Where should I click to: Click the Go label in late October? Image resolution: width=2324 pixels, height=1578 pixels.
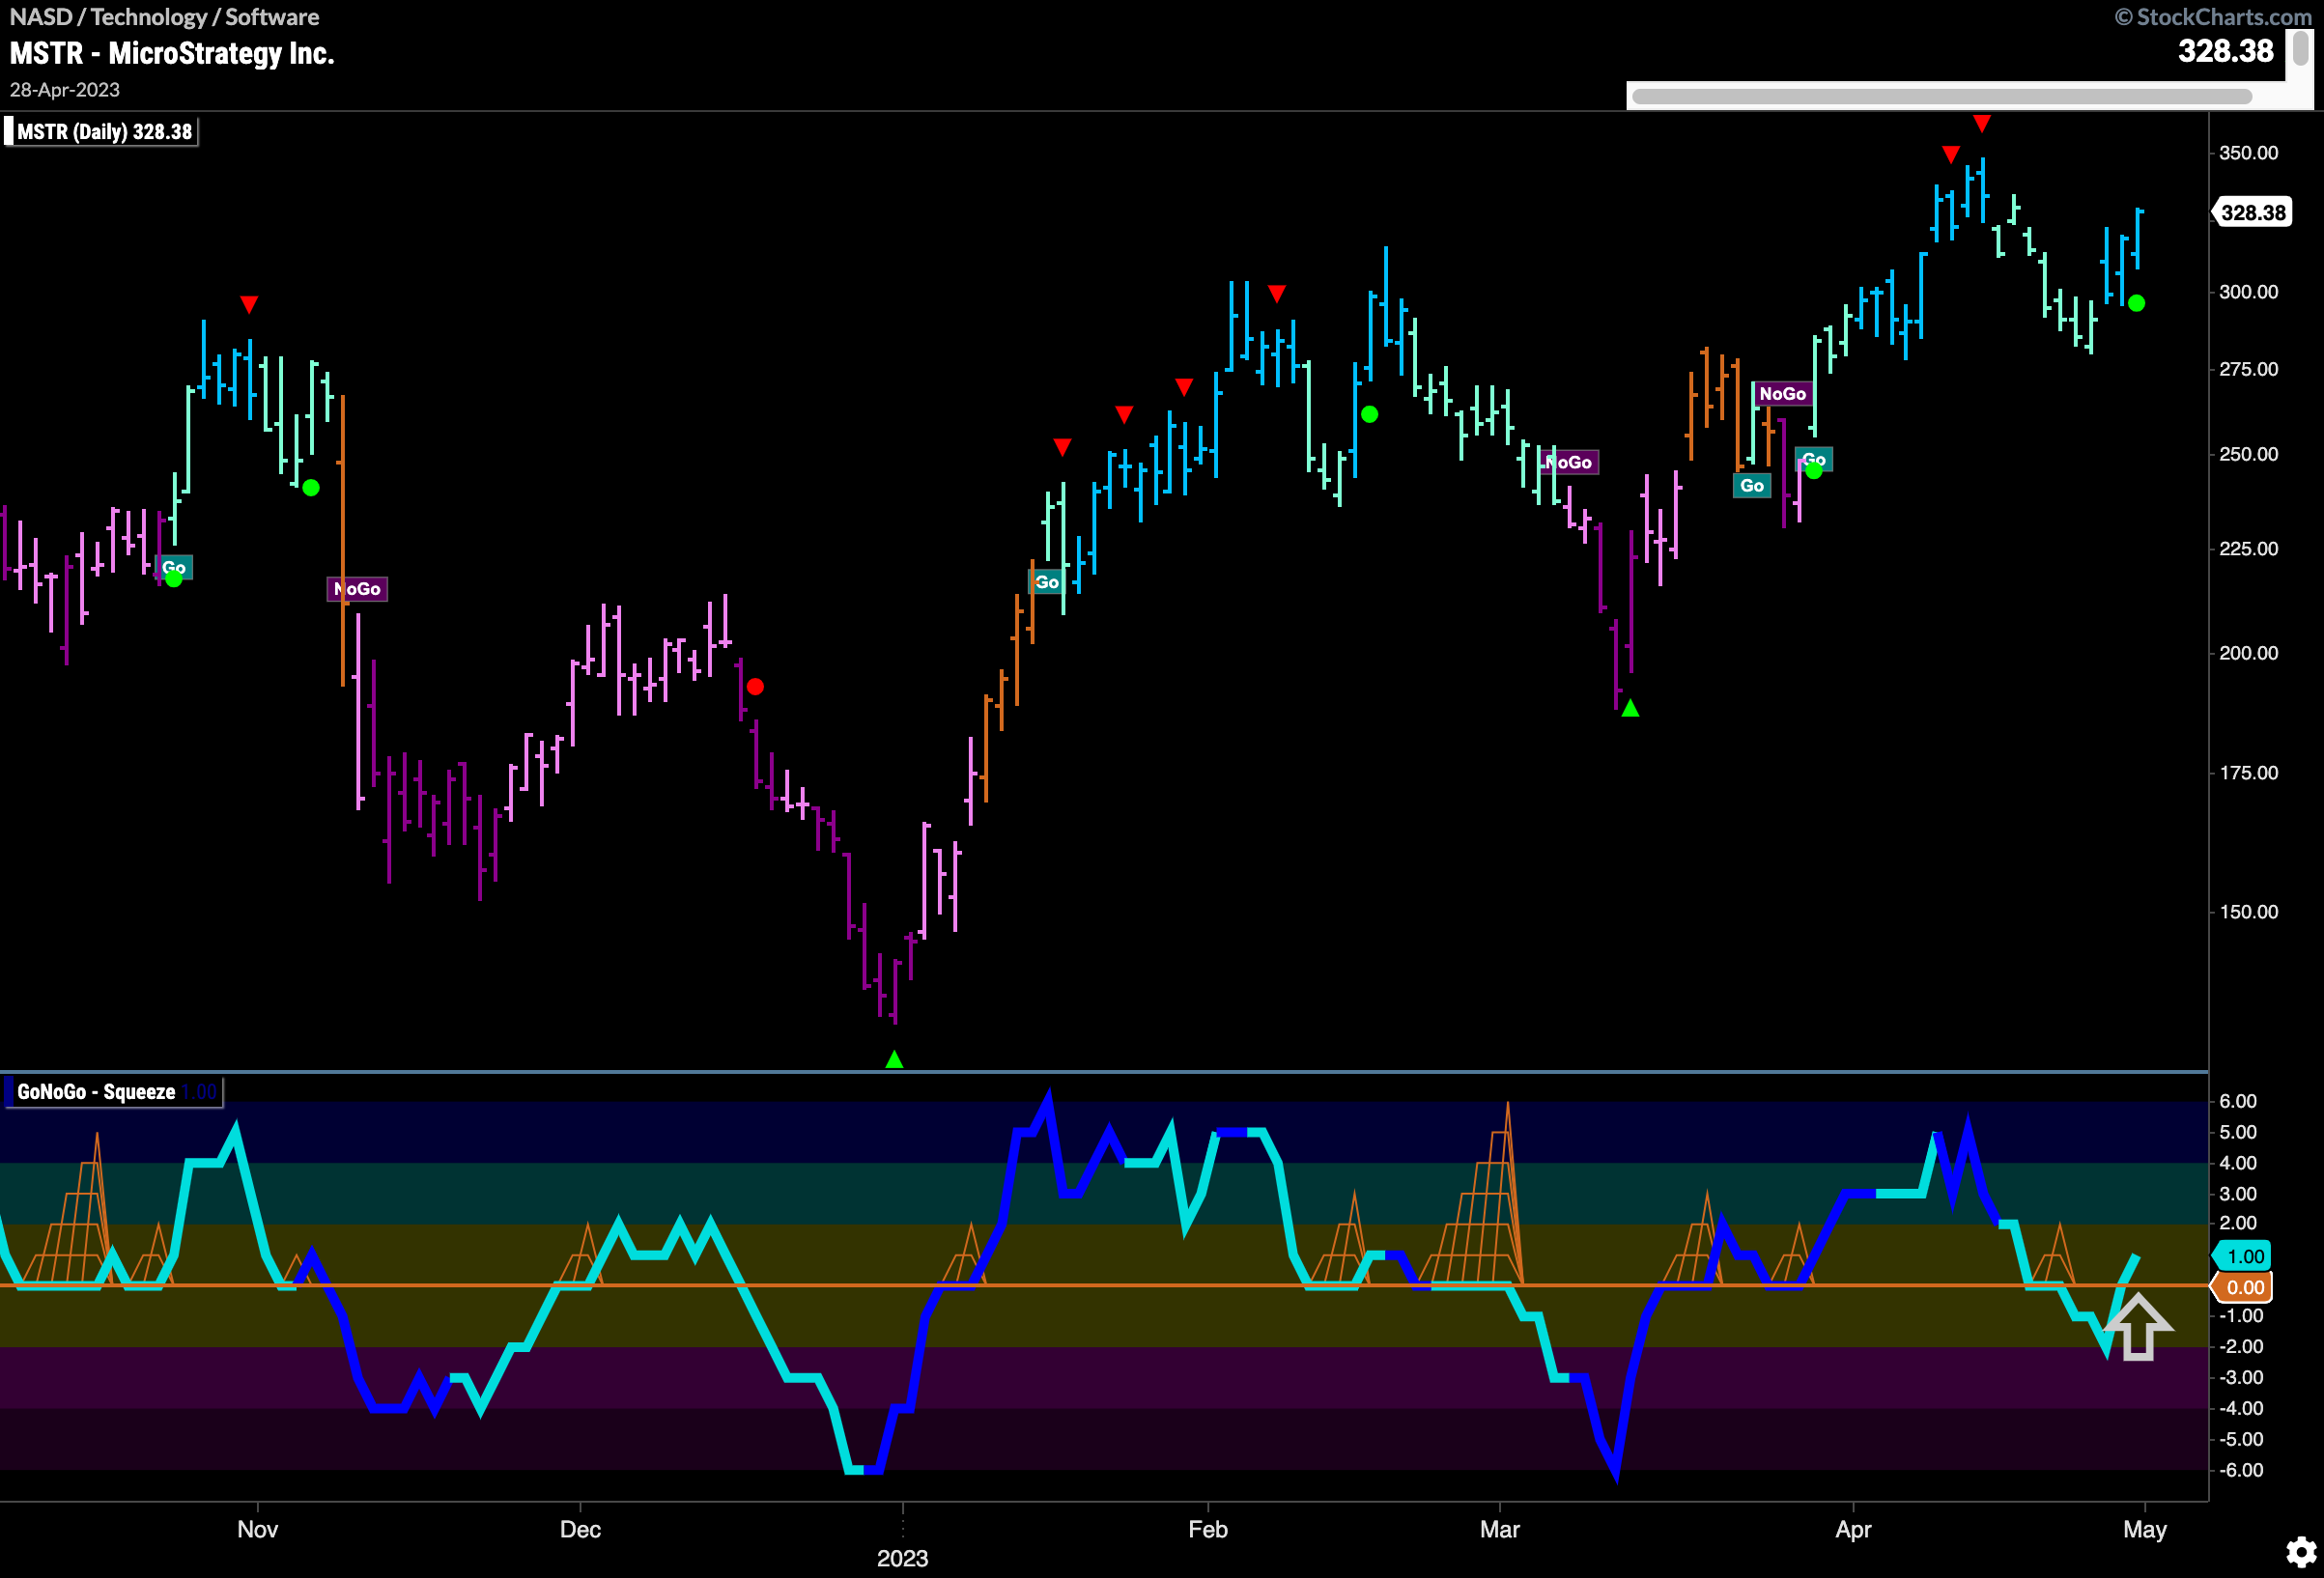[x=175, y=567]
